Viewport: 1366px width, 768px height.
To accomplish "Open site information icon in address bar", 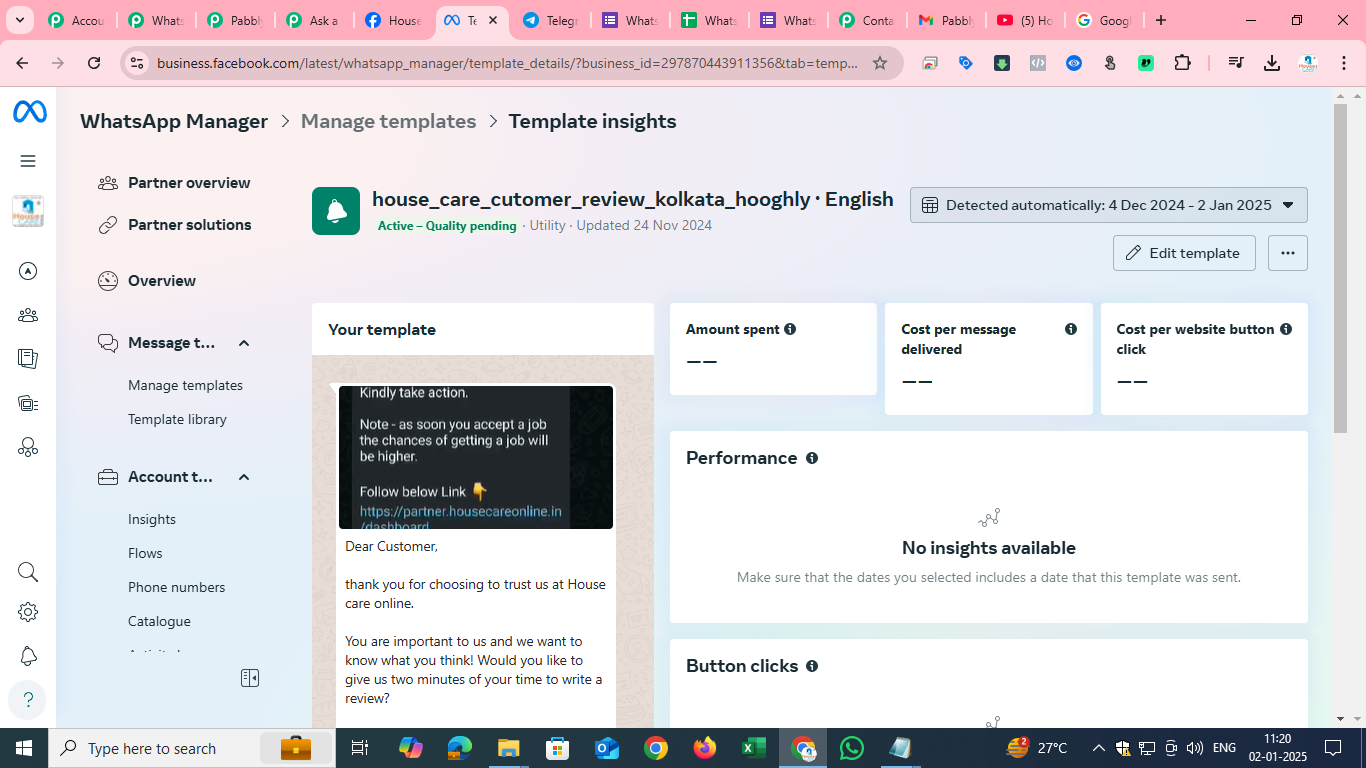I will click(136, 63).
